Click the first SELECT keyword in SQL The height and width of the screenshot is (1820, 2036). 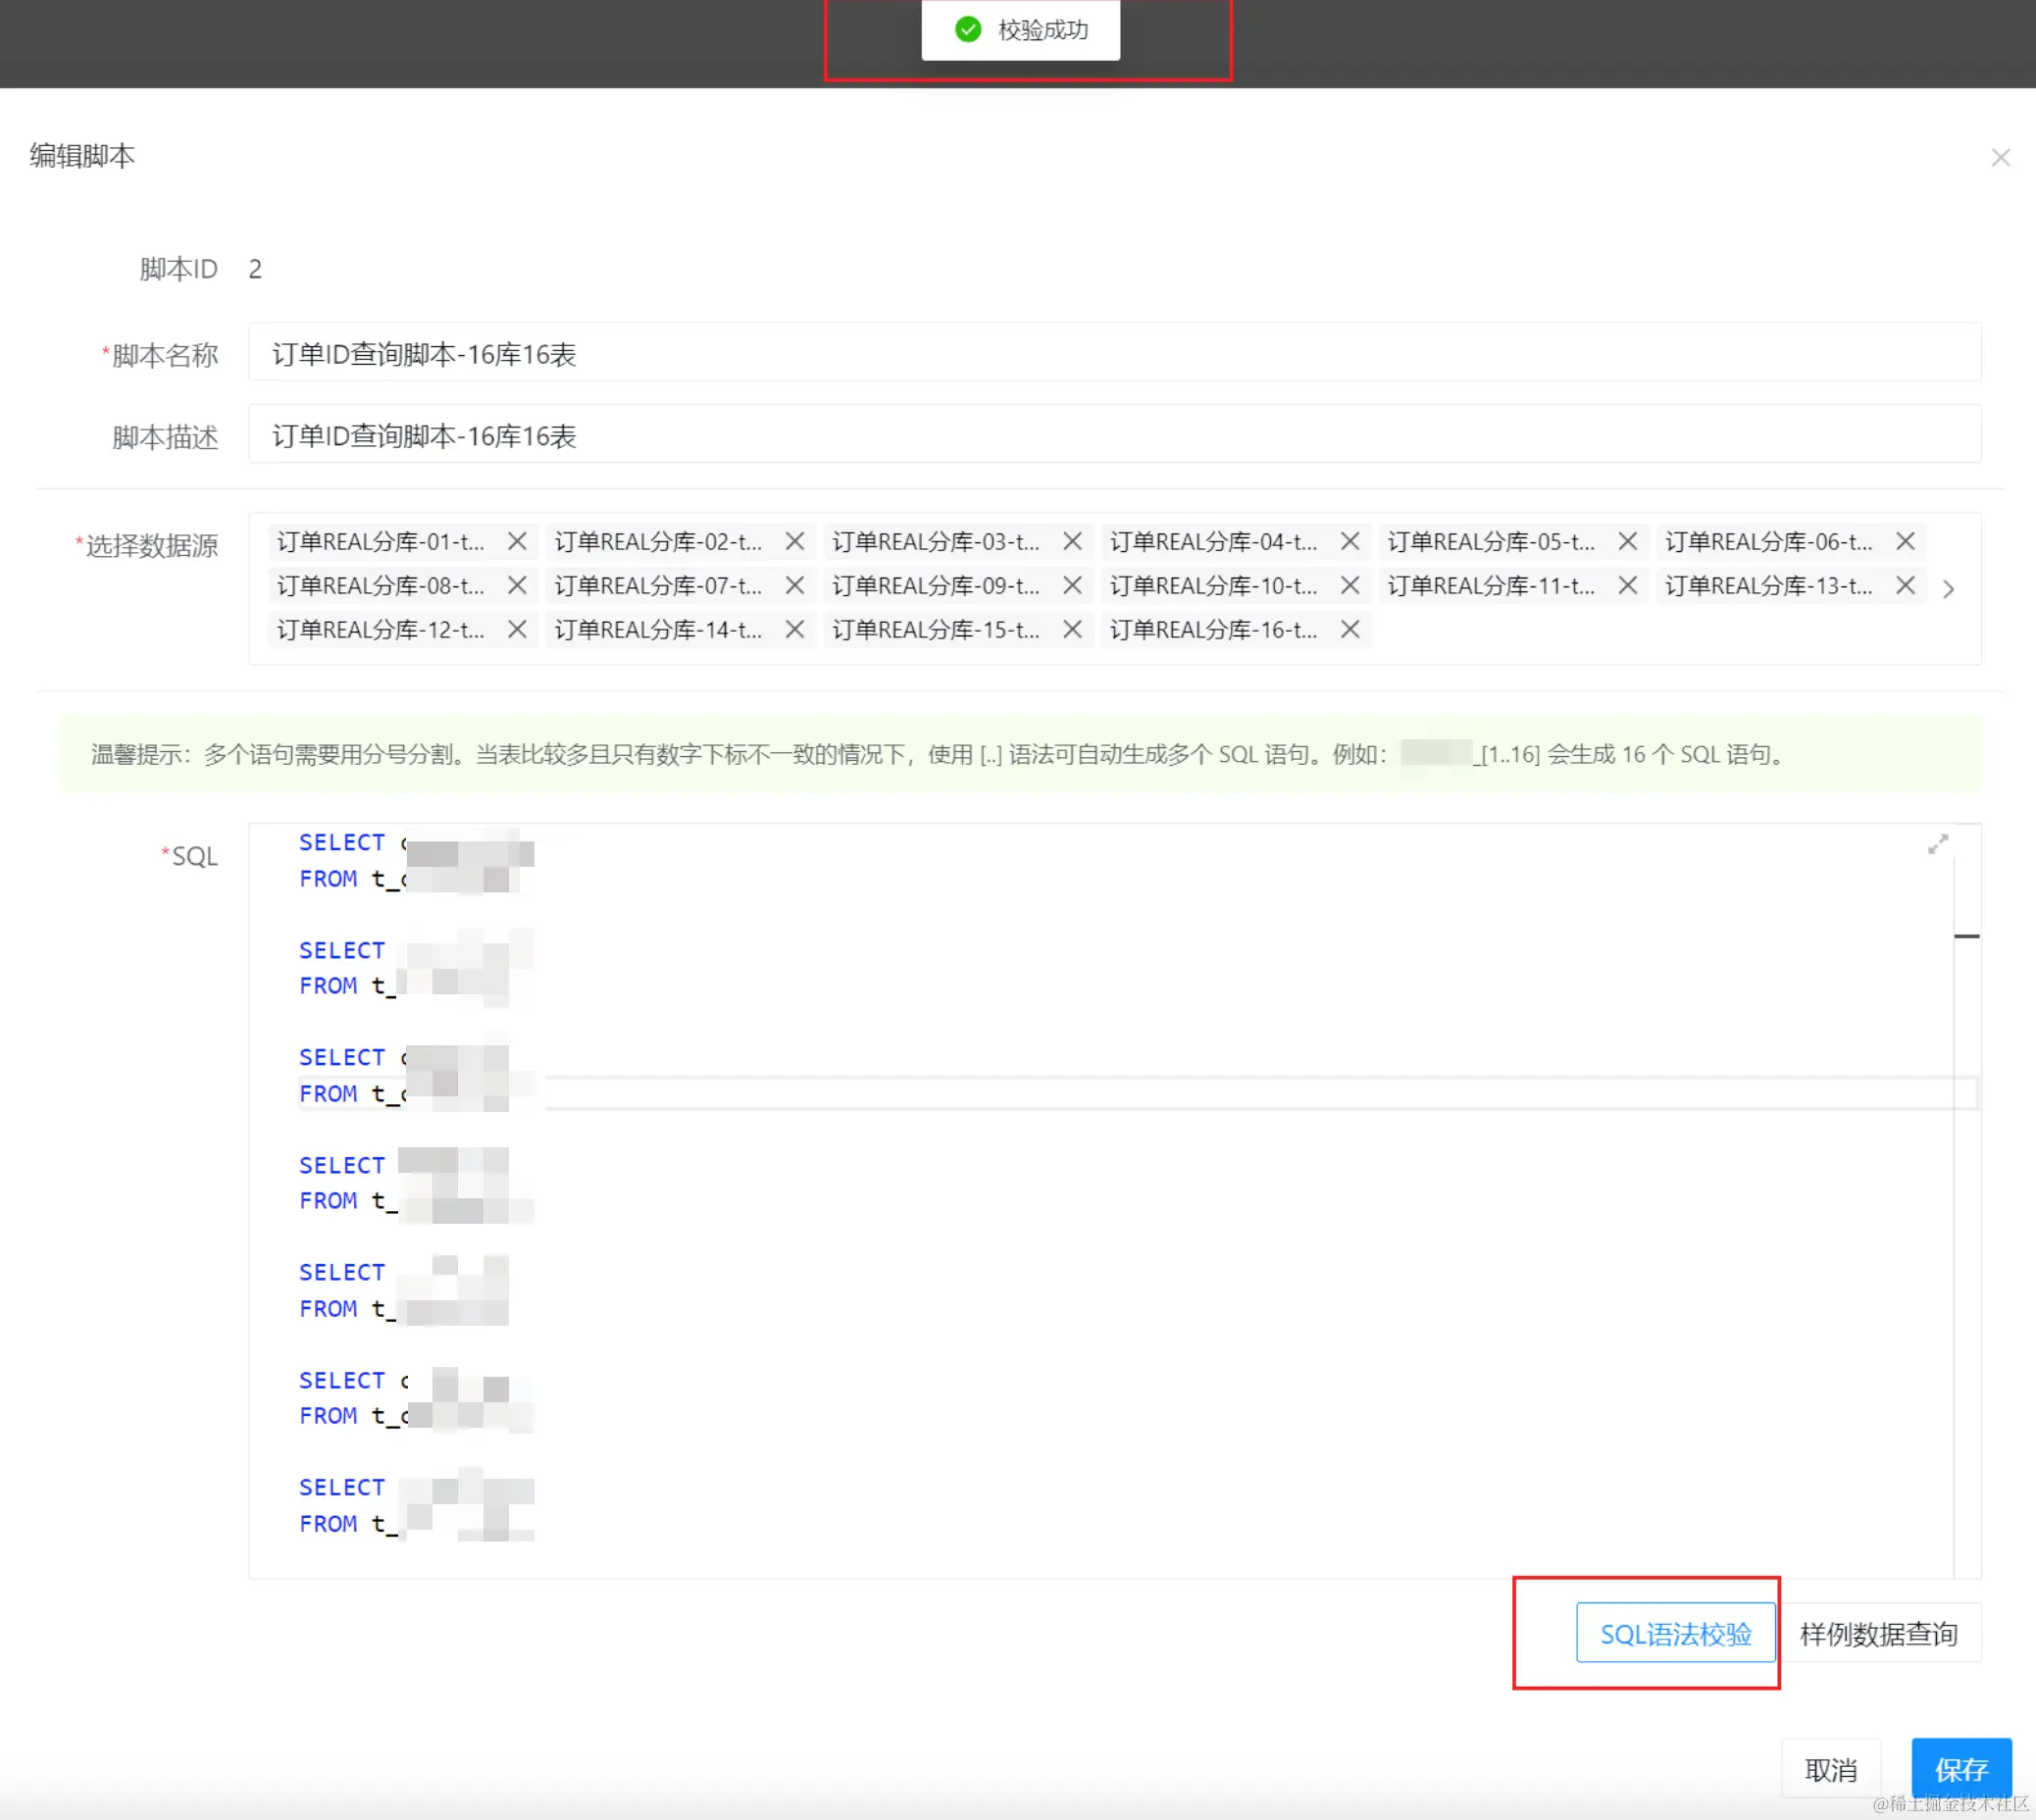pyautogui.click(x=342, y=843)
